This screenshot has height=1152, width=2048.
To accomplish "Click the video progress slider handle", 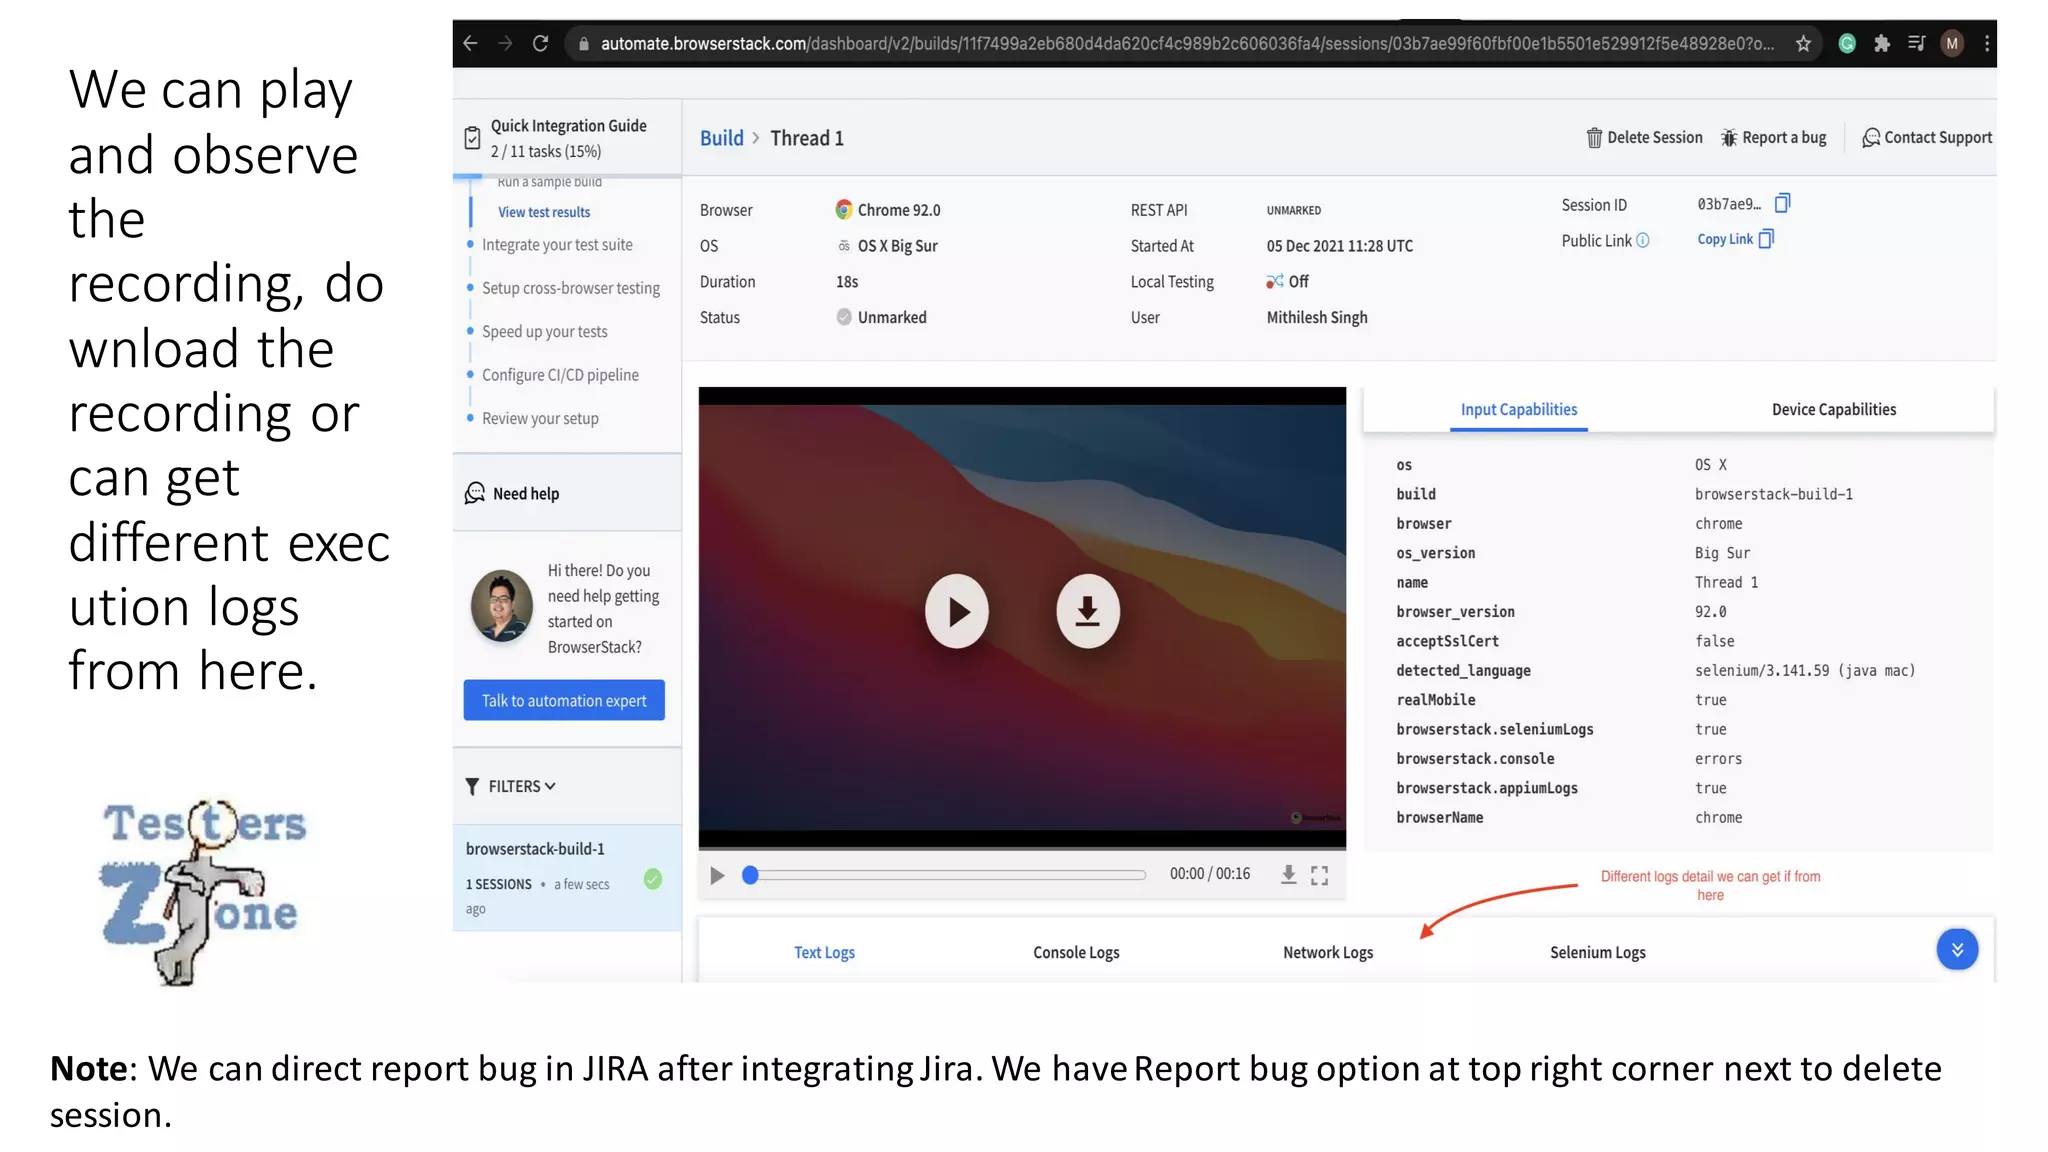I will [750, 875].
